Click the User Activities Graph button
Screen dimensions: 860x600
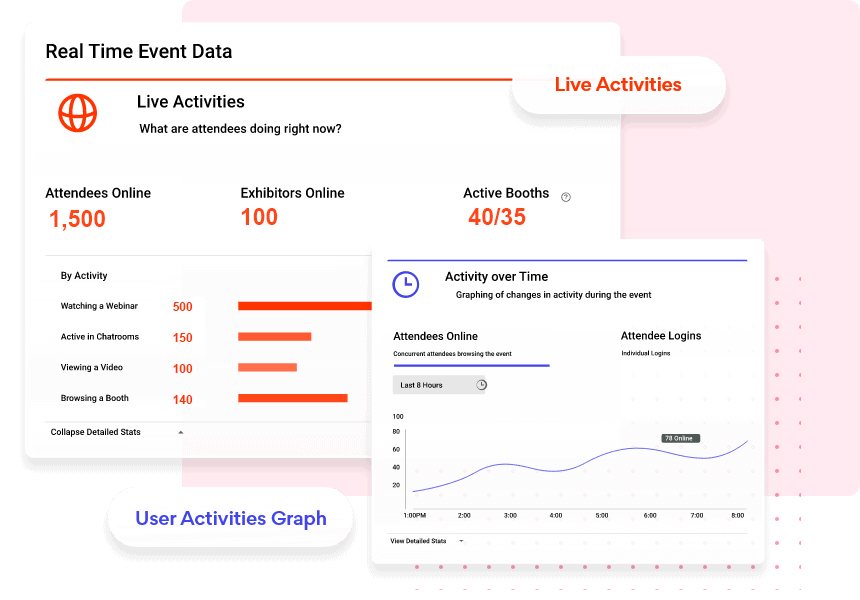coord(229,518)
